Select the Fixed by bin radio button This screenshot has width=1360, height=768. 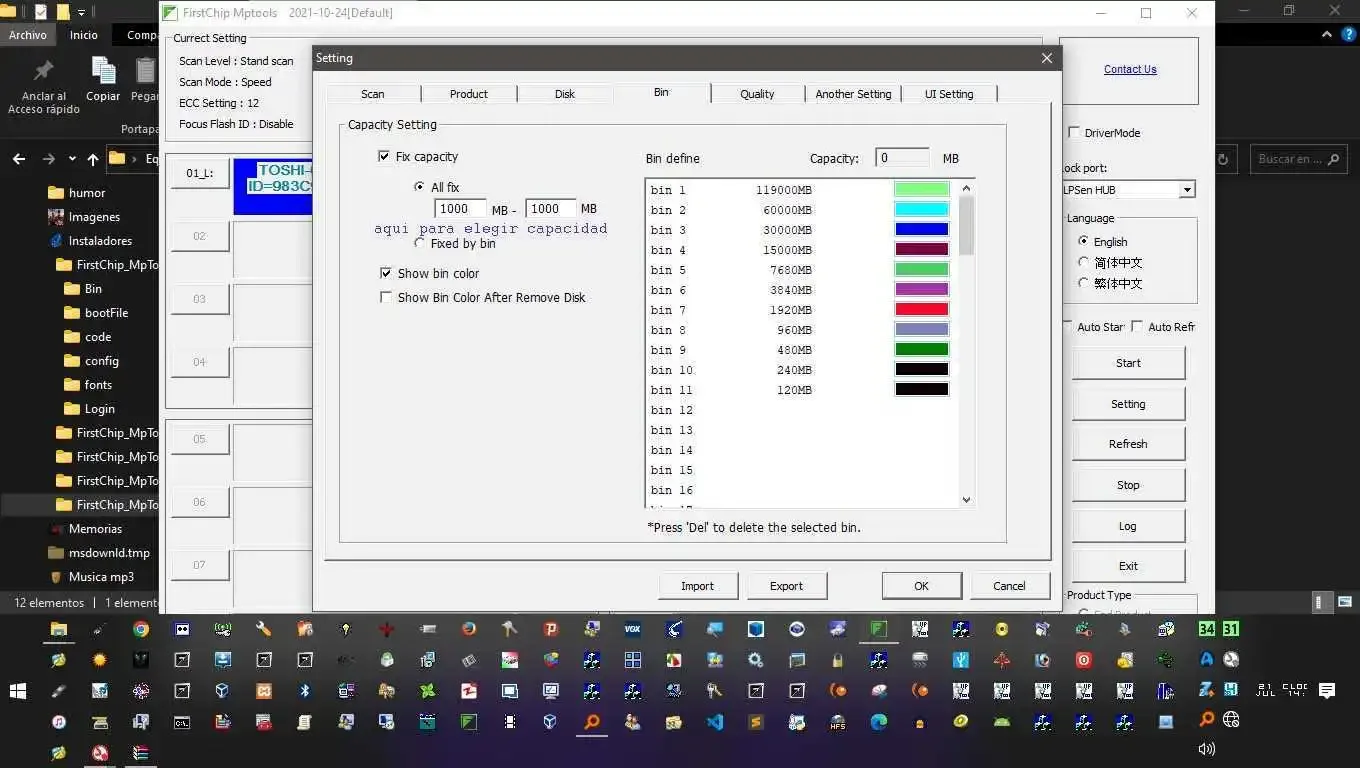coord(420,243)
